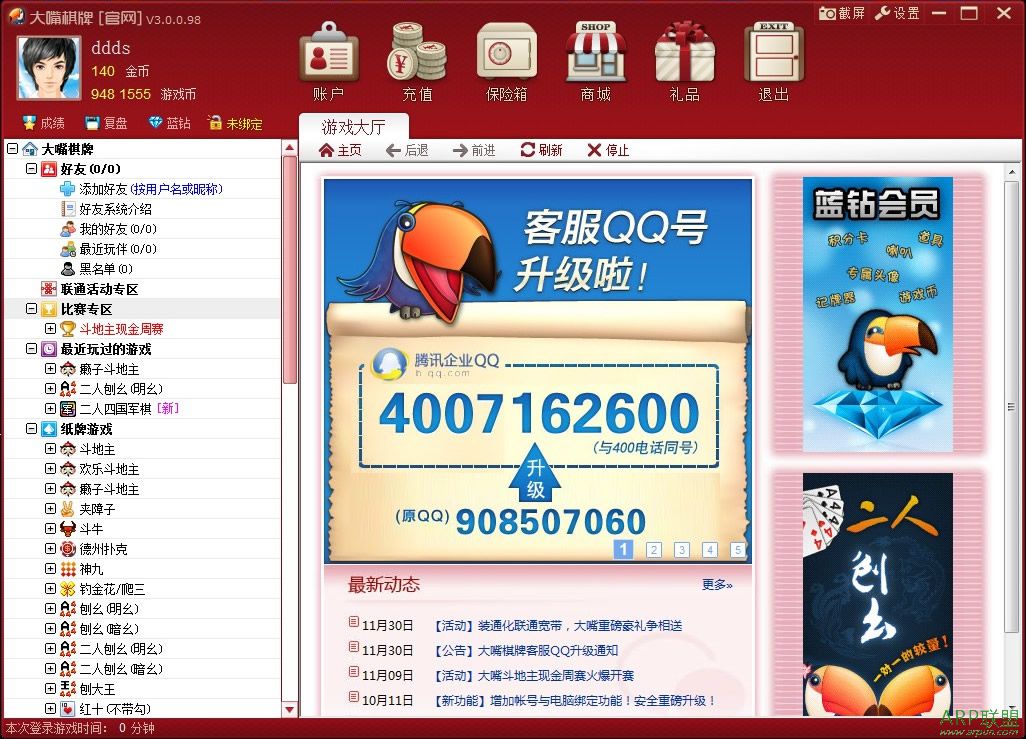Click the 二人刨幺 game advertisement
The width and height of the screenshot is (1026, 739).
877,594
